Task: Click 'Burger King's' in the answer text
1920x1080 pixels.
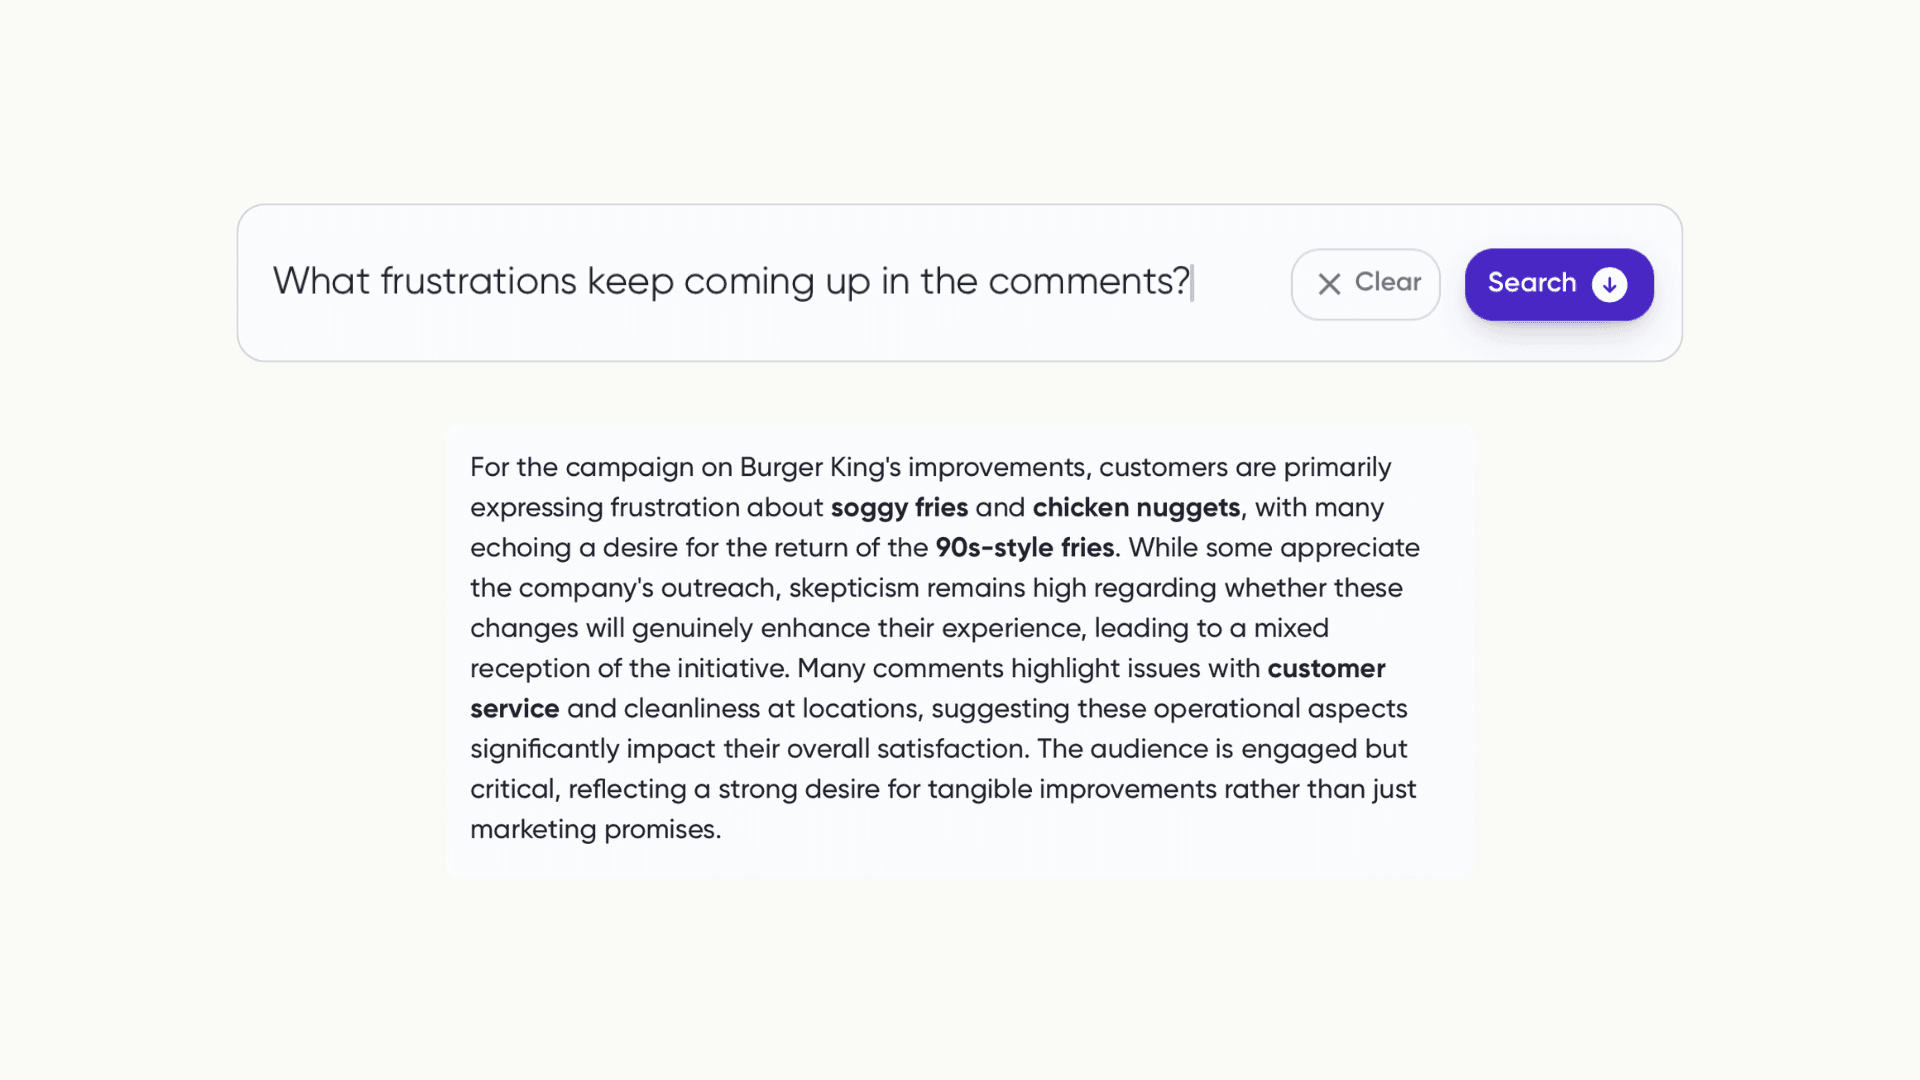Action: [820, 467]
